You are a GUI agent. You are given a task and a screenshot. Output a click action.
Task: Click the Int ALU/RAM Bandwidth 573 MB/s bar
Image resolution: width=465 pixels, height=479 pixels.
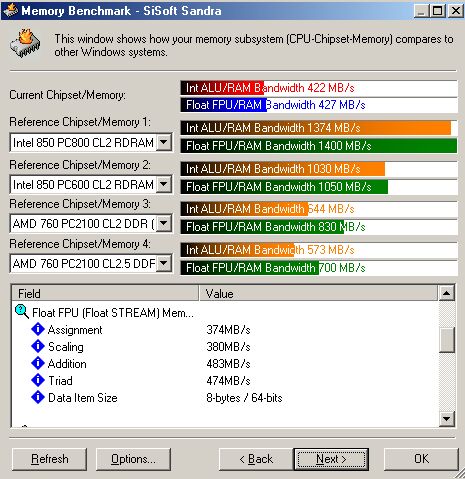pos(319,250)
